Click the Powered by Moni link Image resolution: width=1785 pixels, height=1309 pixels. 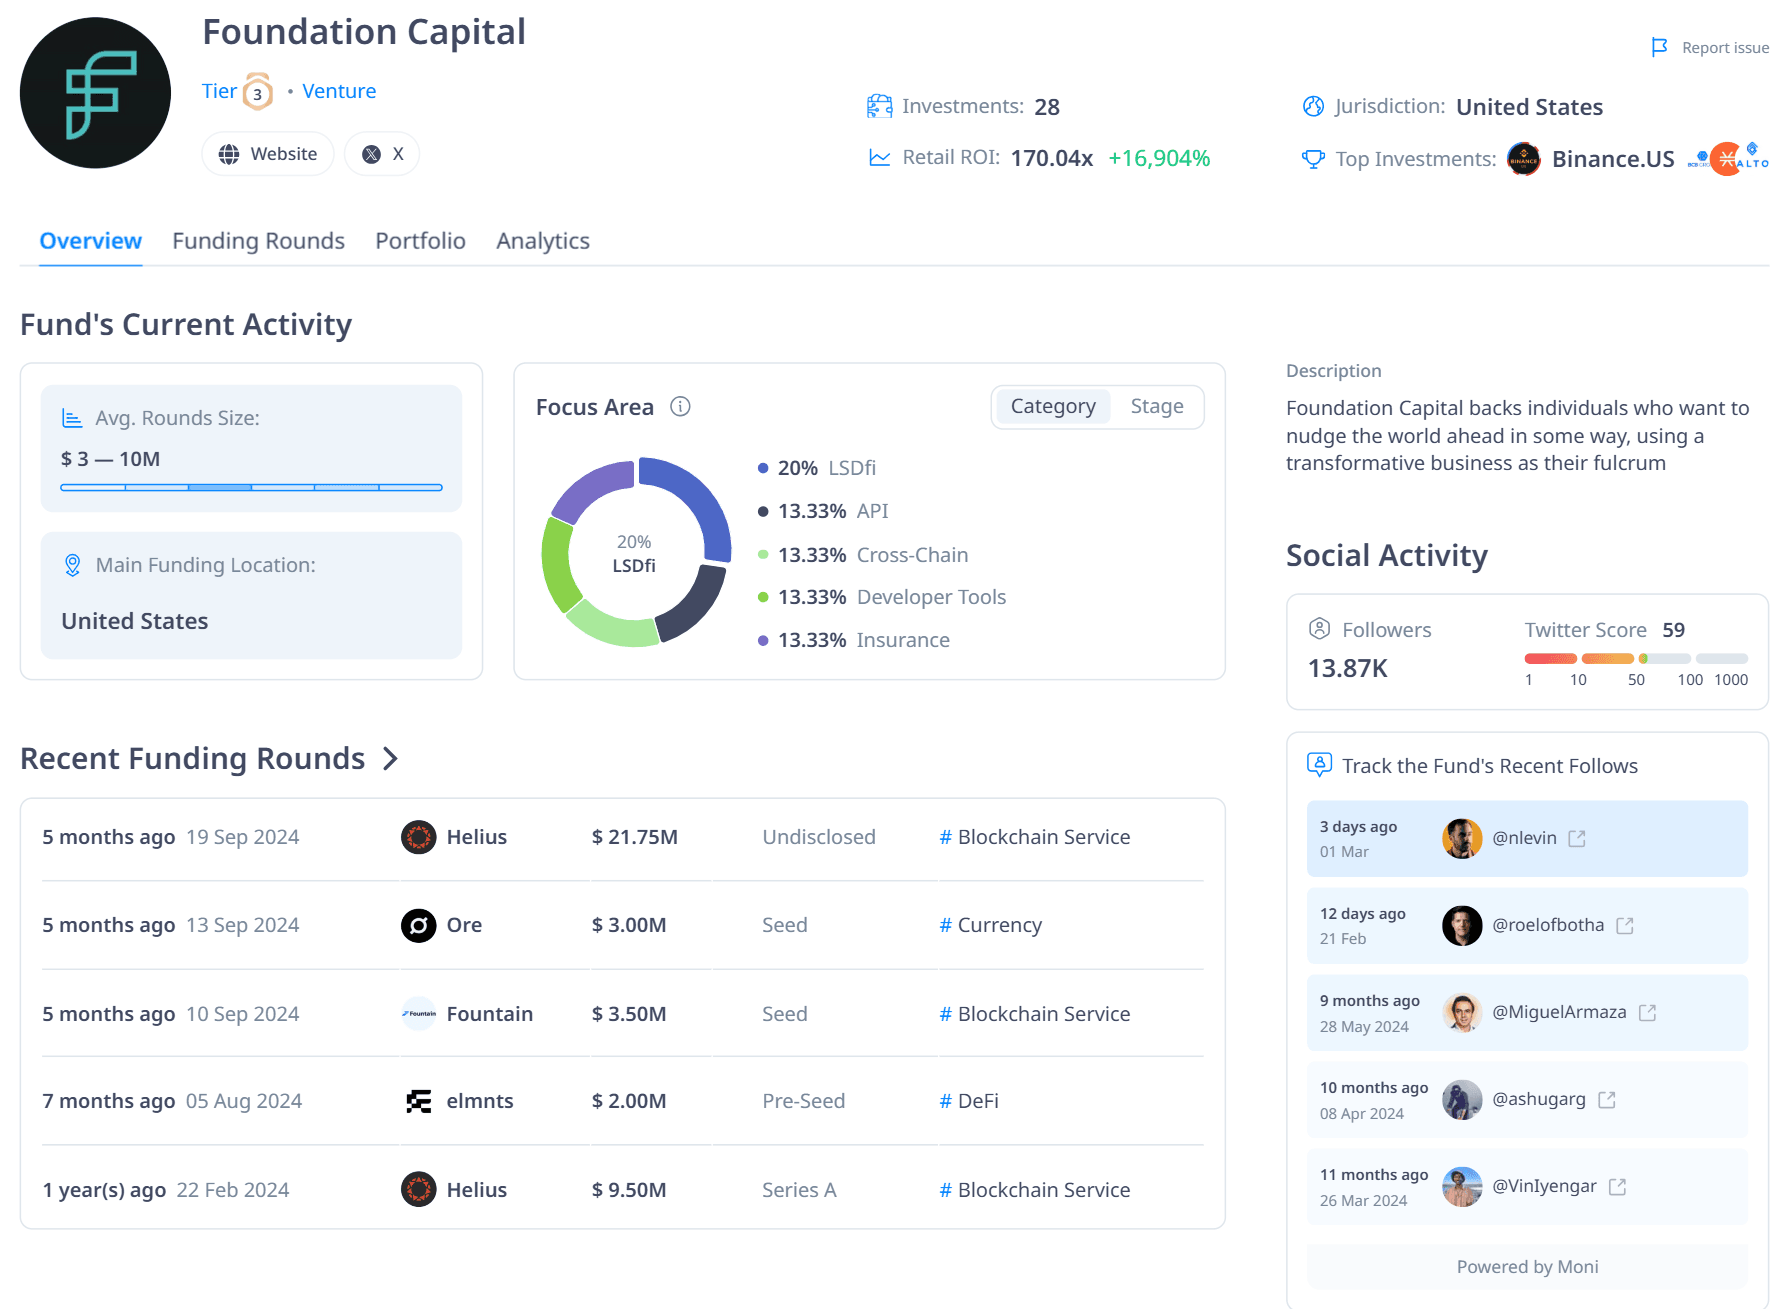[x=1527, y=1267]
